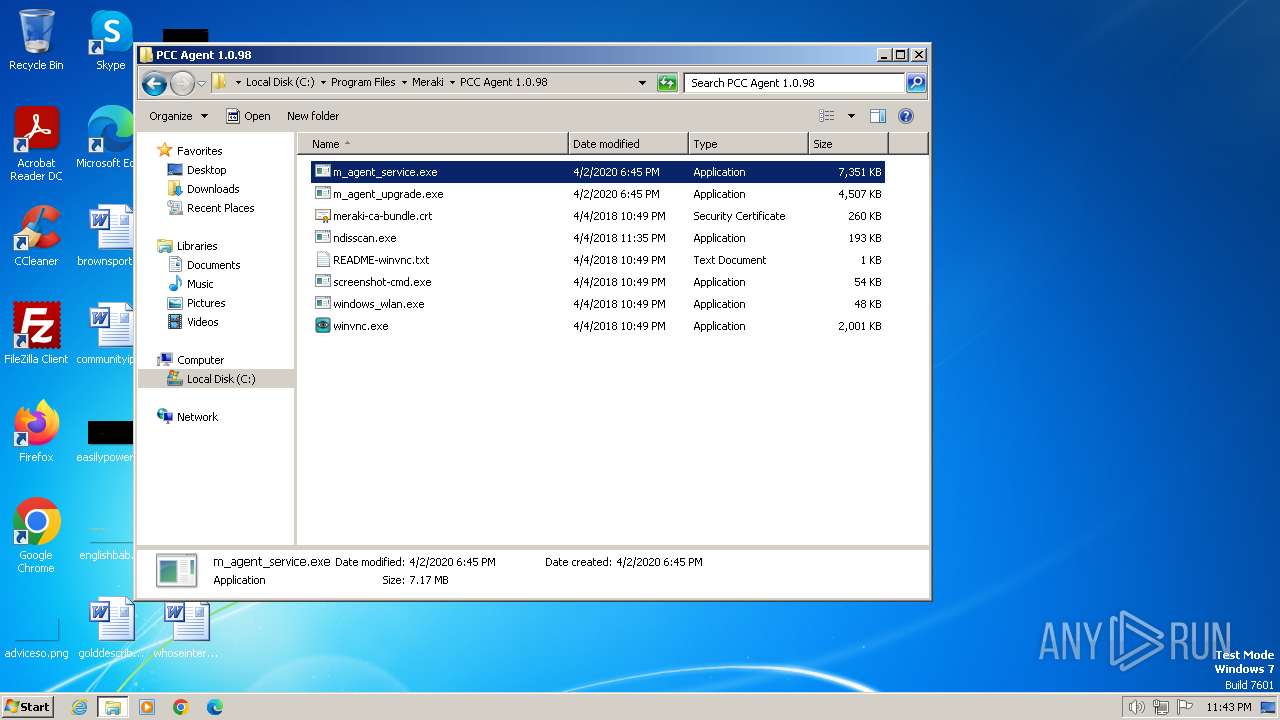The height and width of the screenshot is (720, 1280).
Task: Click the refresh button beside address bar
Action: [667, 83]
